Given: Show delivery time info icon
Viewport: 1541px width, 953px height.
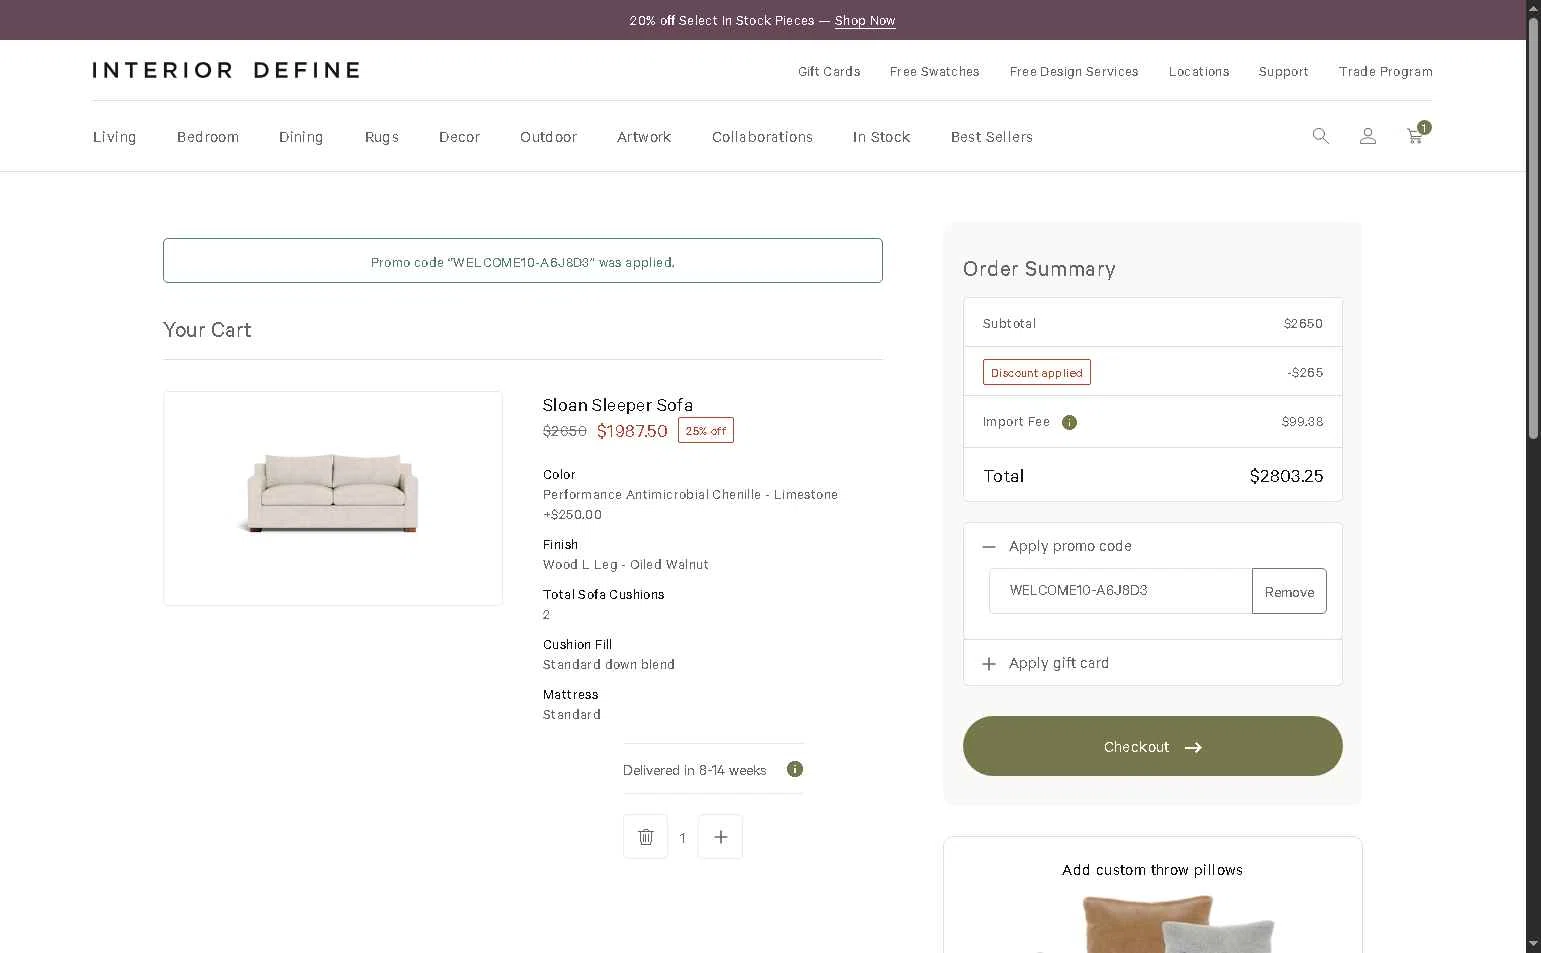Looking at the screenshot, I should pyautogui.click(x=794, y=769).
